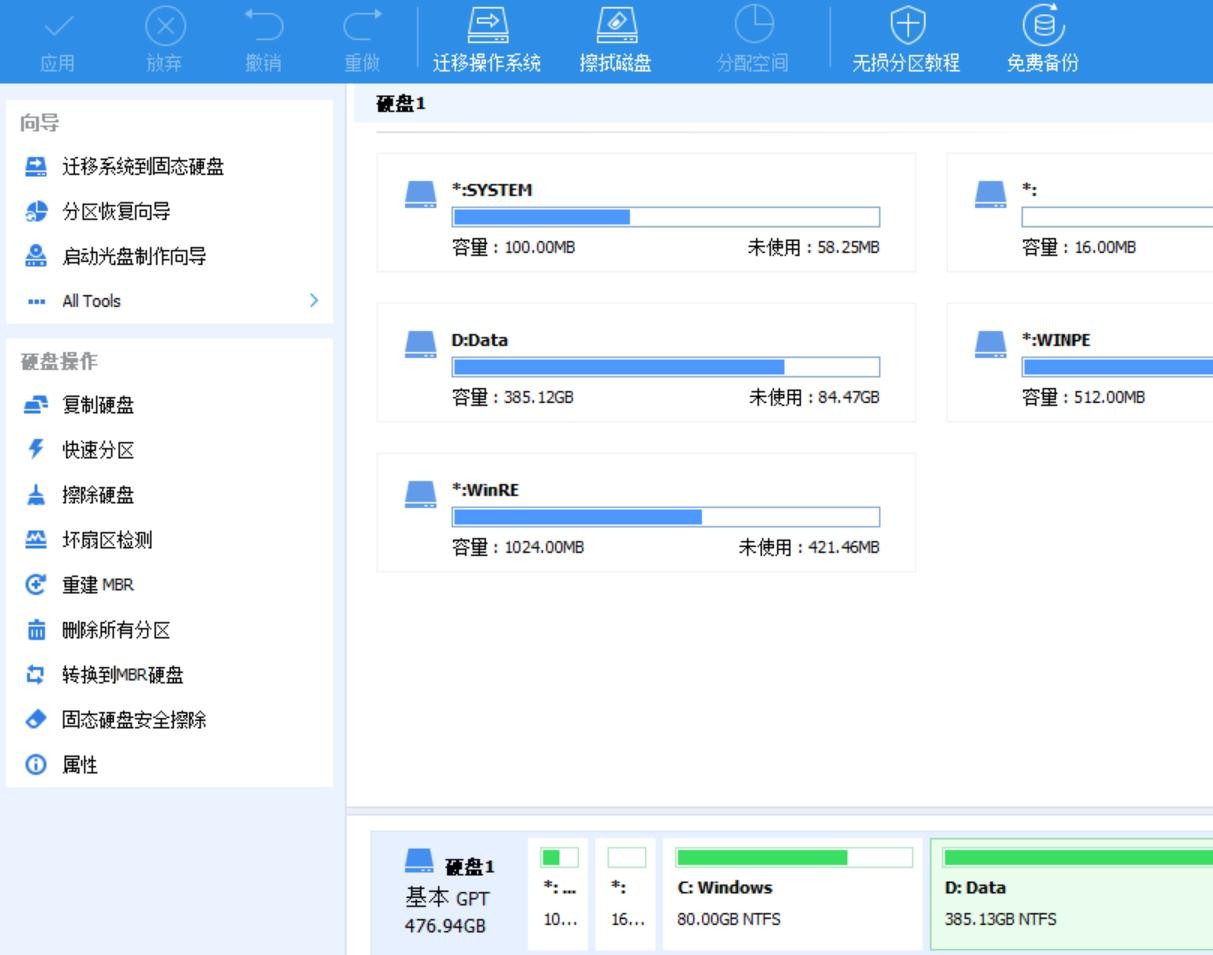Open 迁移系统到固态硬盘 wizard
The width and height of the screenshot is (1213, 955).
142,166
